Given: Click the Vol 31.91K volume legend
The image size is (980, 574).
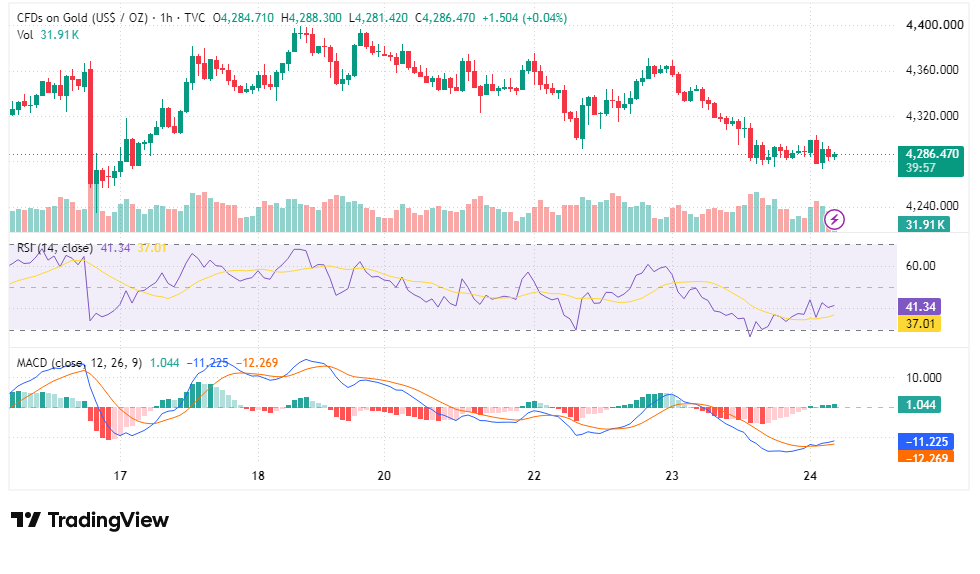Looking at the screenshot, I should tap(48, 34).
